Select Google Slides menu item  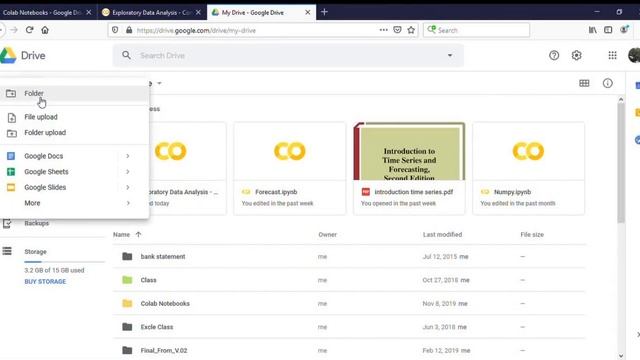[74, 187]
